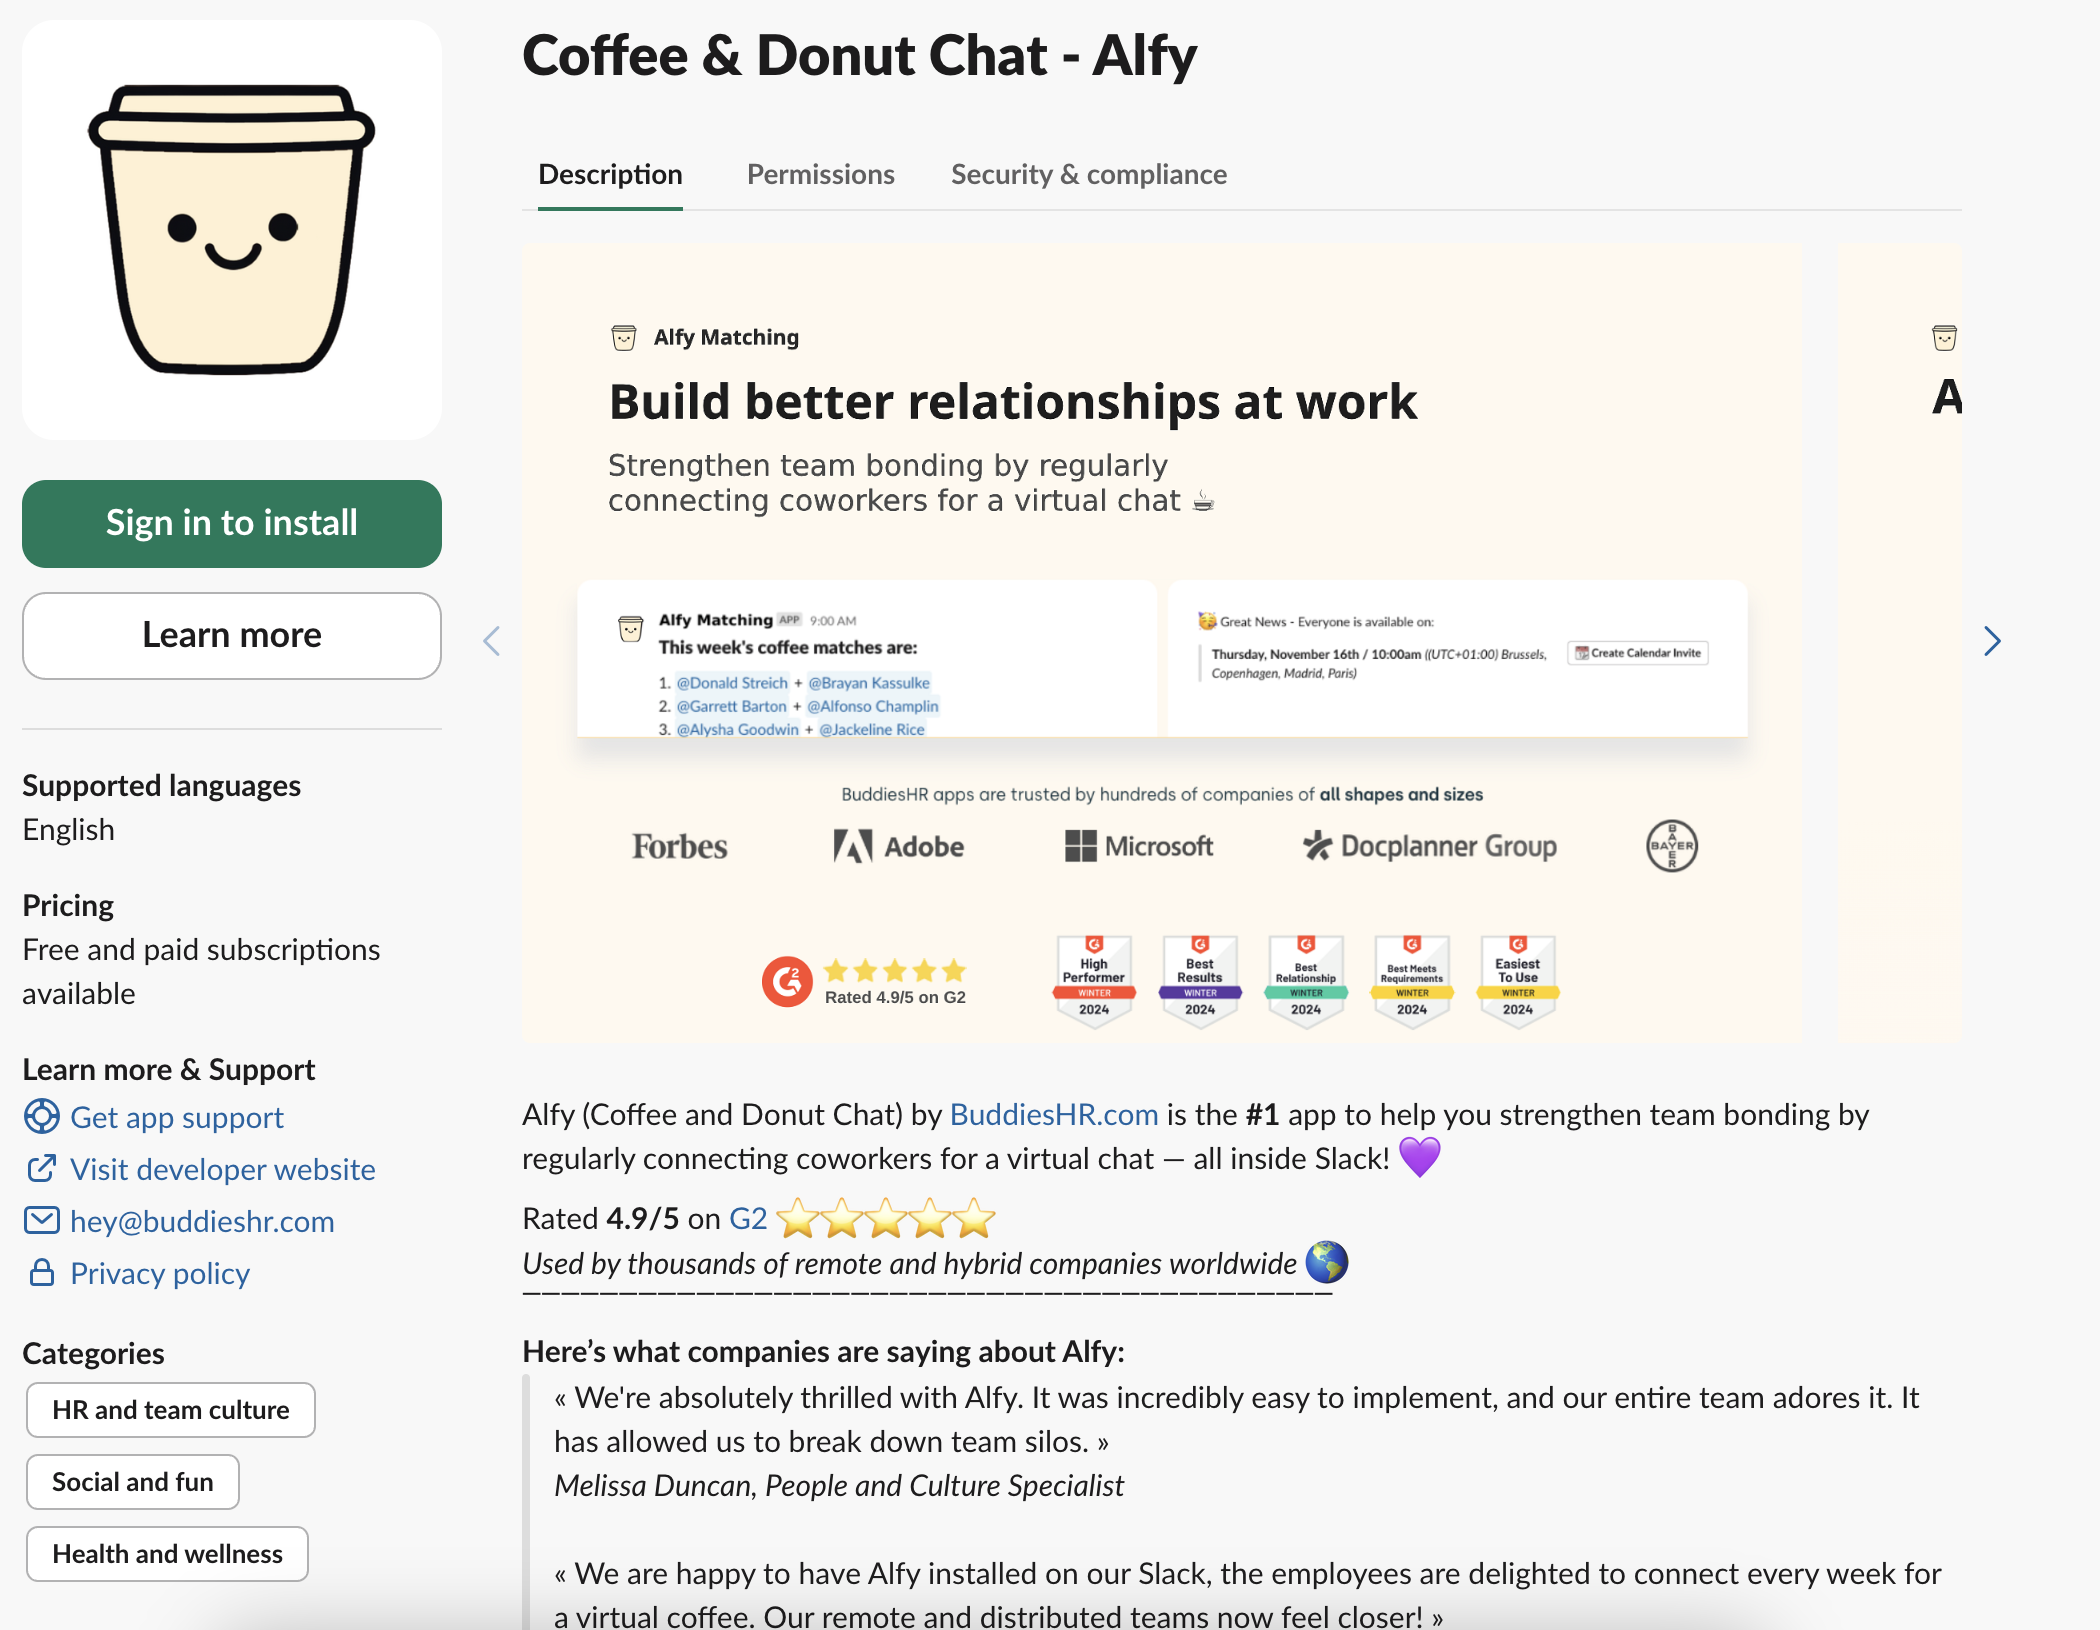Select the Description tab
This screenshot has width=2100, height=1630.
coord(610,175)
